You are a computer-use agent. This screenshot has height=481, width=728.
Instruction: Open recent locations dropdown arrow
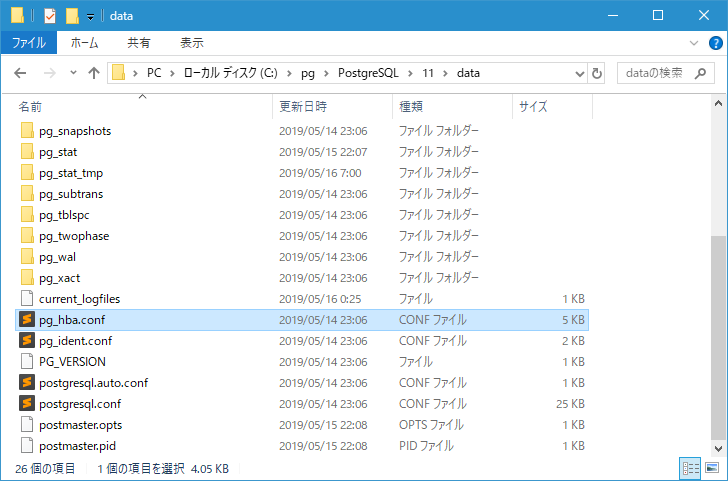tap(74, 73)
